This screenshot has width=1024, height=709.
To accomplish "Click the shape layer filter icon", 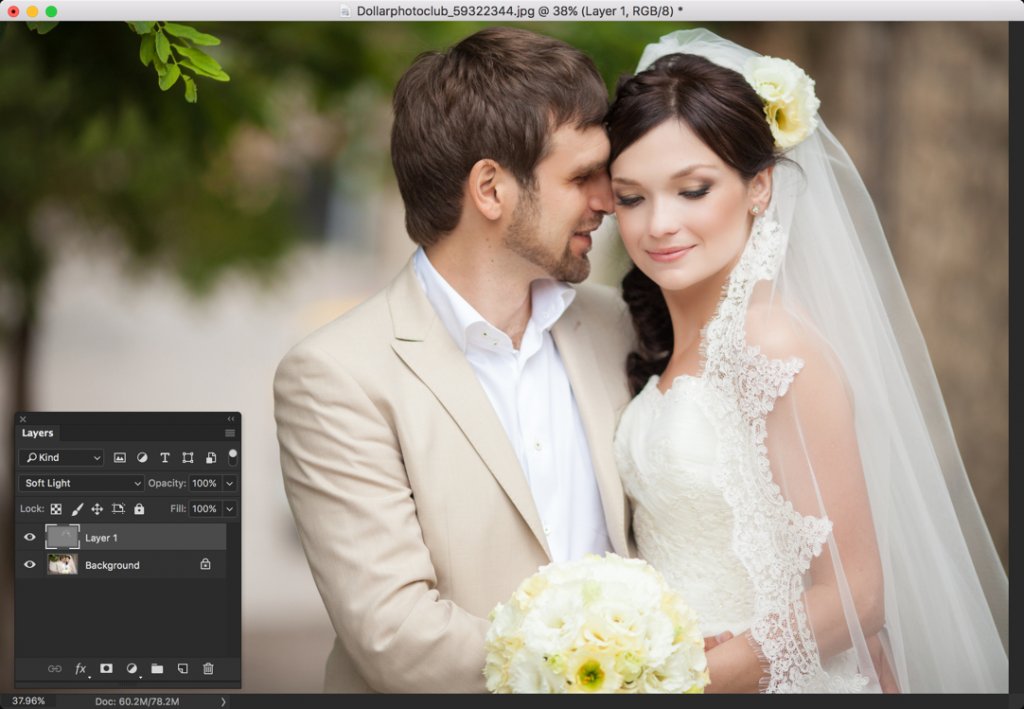I will click(187, 457).
